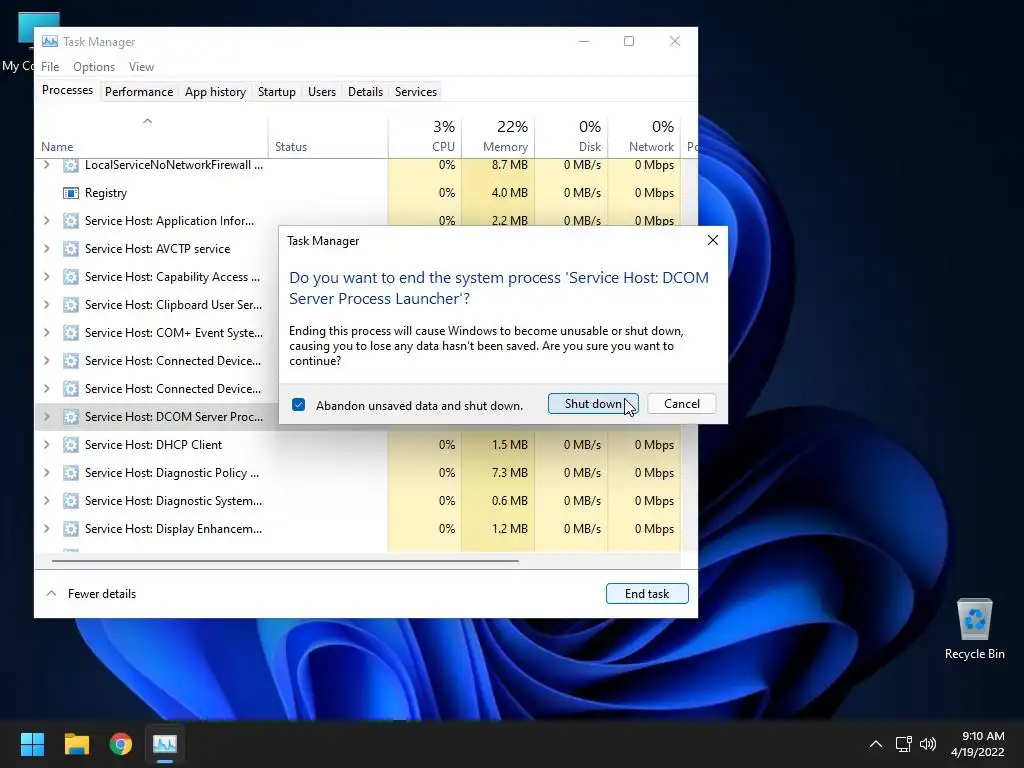1024x768 pixels.
Task: Confirm with the Shut down button
Action: [x=593, y=404]
